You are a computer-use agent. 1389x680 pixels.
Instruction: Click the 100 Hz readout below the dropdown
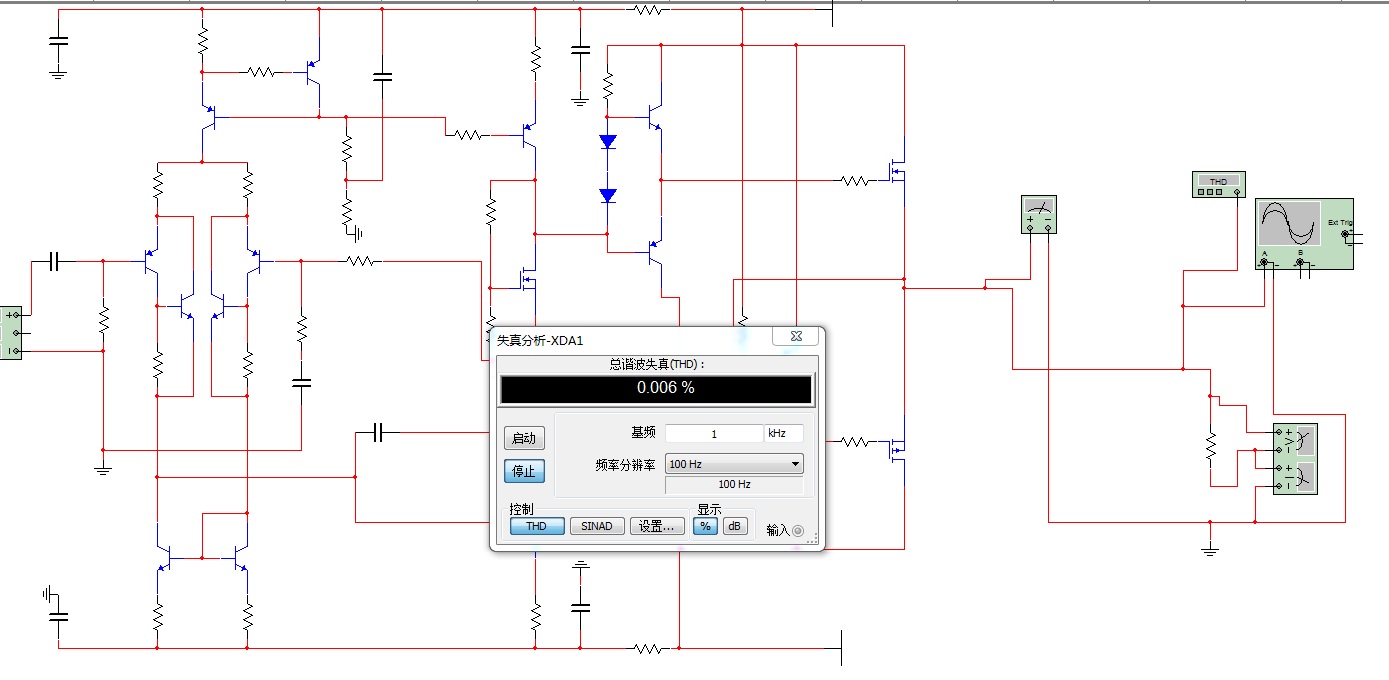(x=734, y=484)
